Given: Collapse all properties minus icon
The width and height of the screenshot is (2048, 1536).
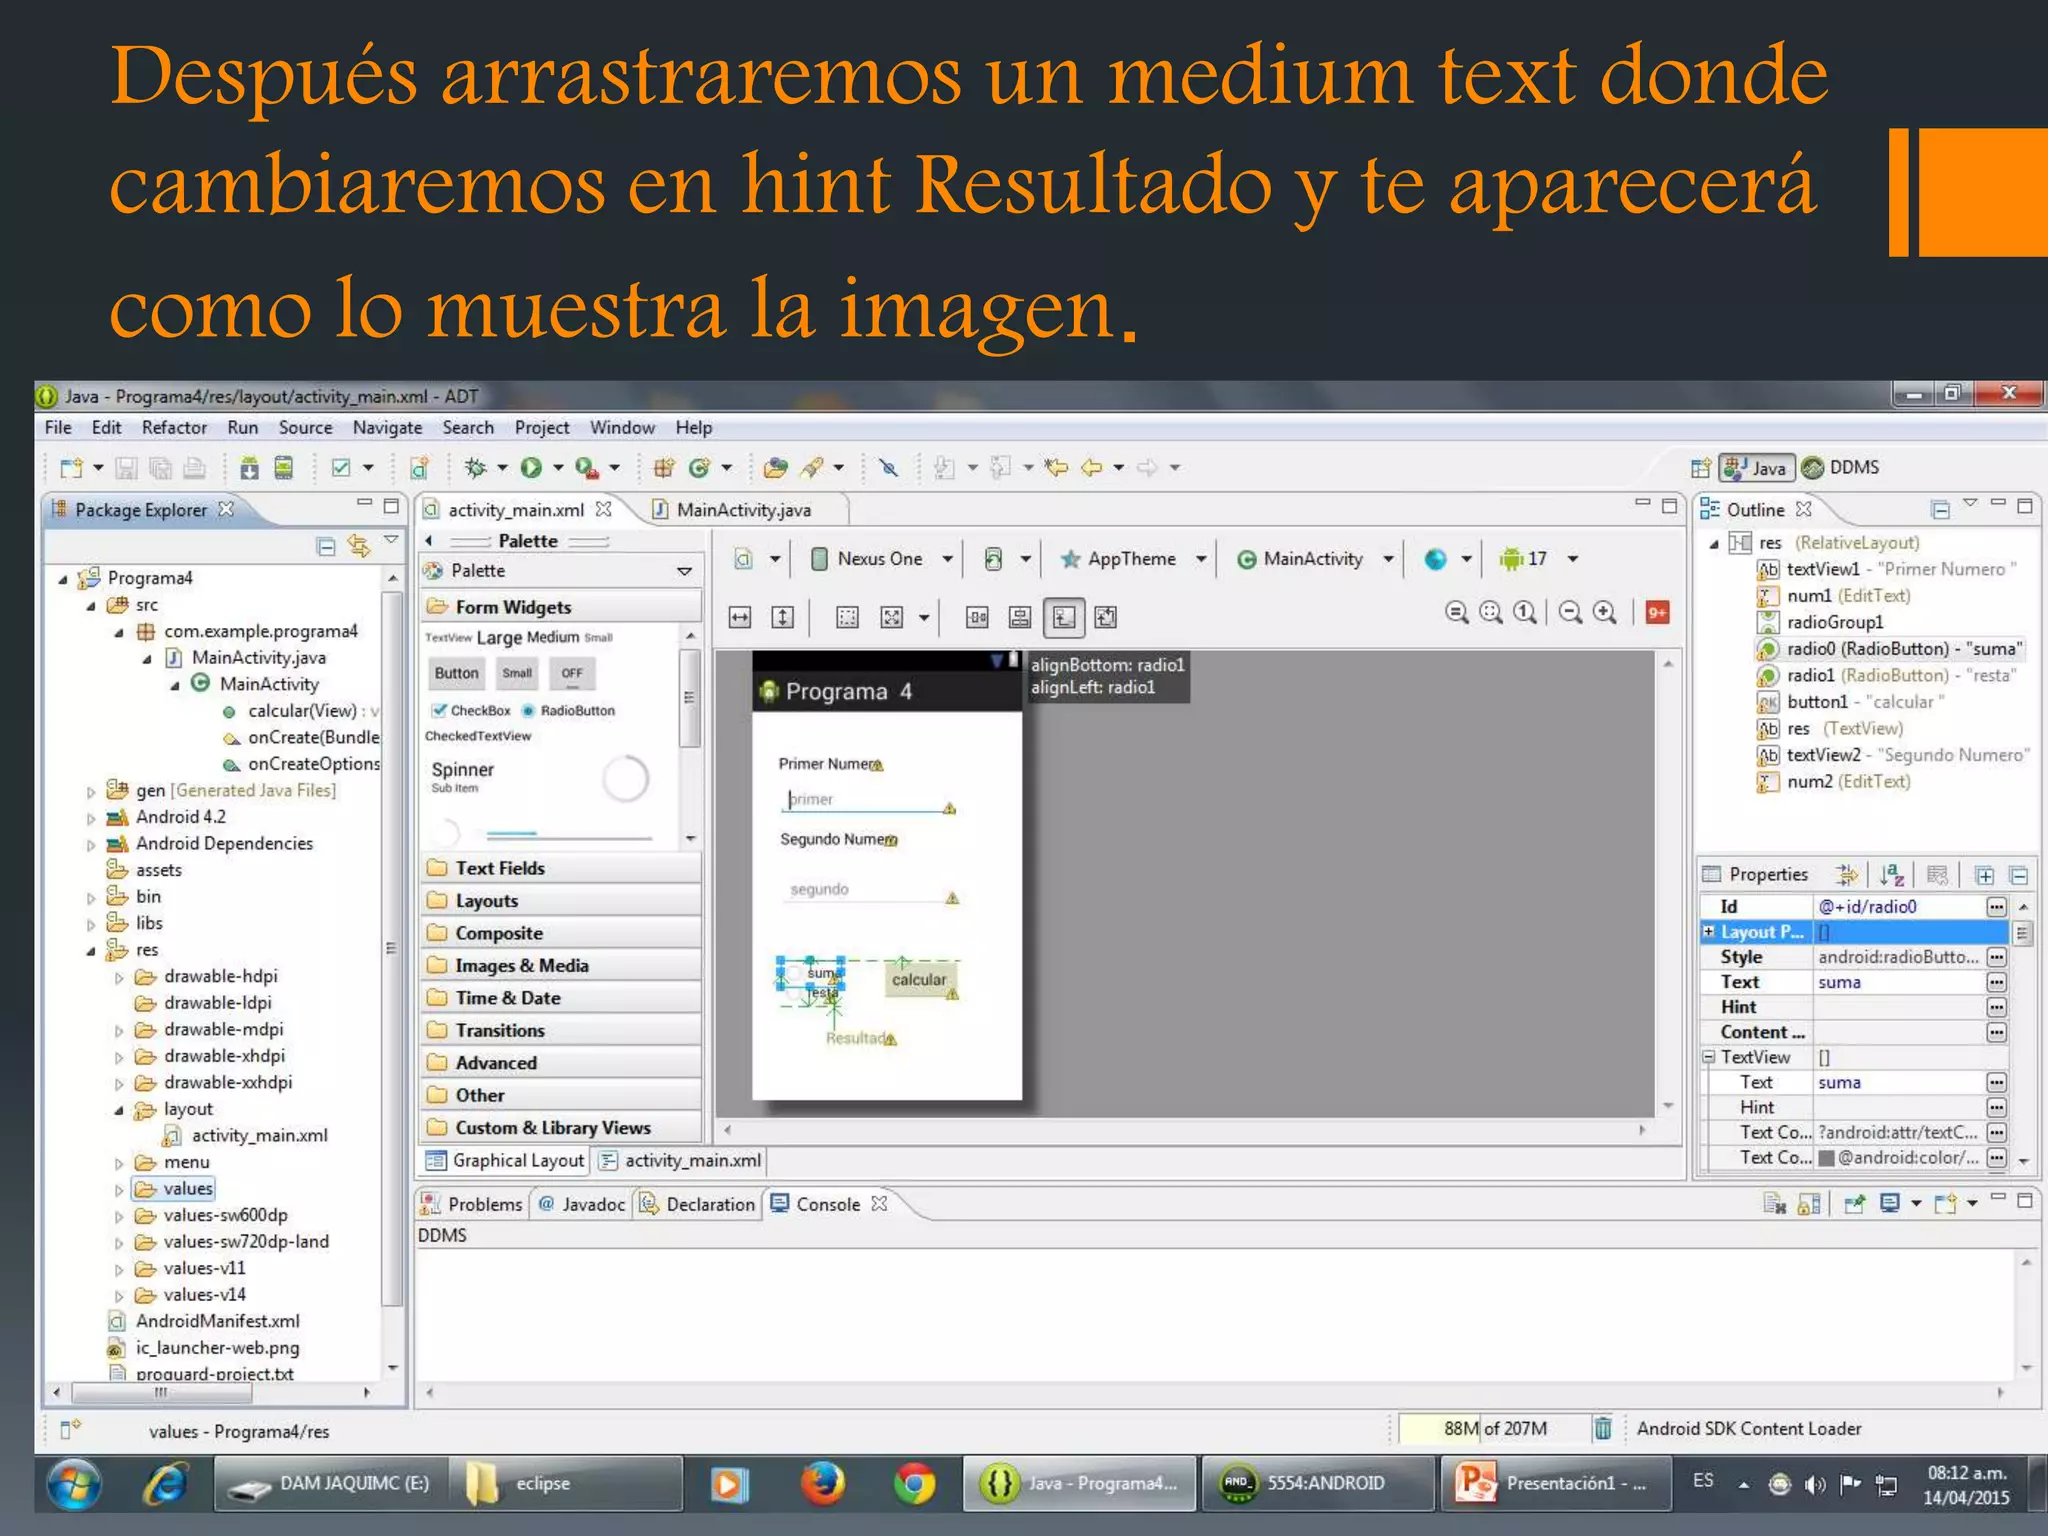Looking at the screenshot, I should click(x=2019, y=876).
